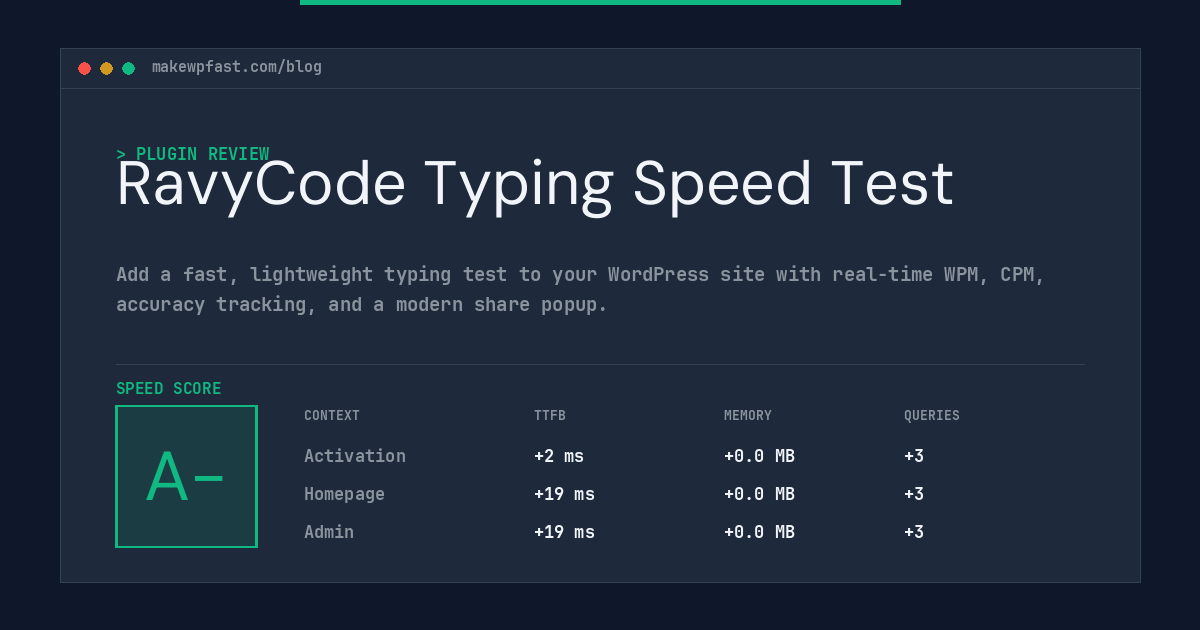Viewport: 1200px width, 630px height.
Task: Click the Homepage memory value '+0.0 MB'
Action: tap(759, 494)
